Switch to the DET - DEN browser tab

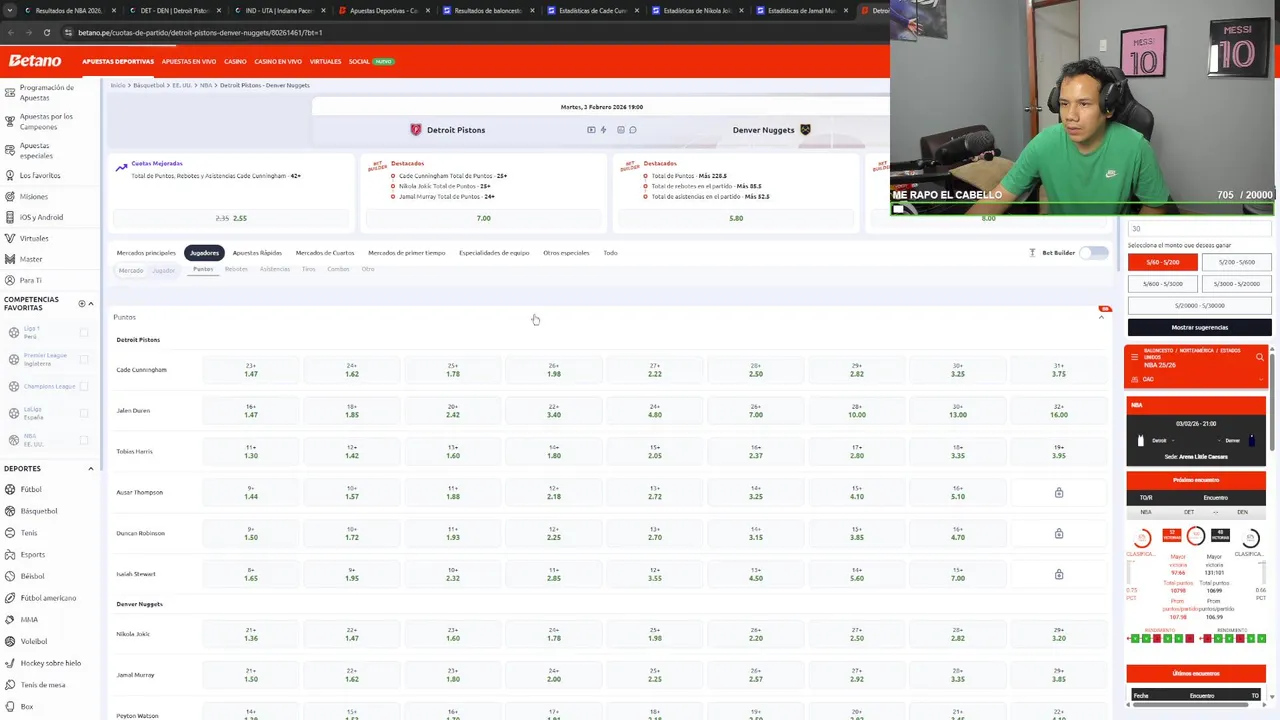[174, 11]
